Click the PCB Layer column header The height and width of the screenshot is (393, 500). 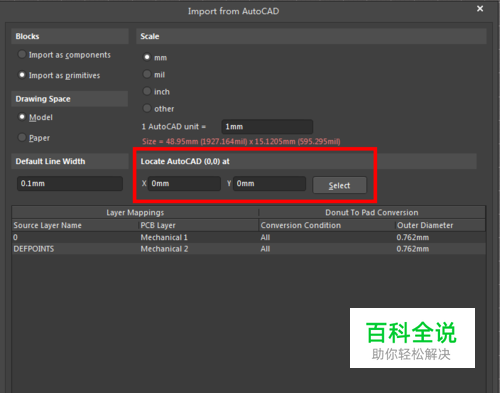[x=158, y=225]
